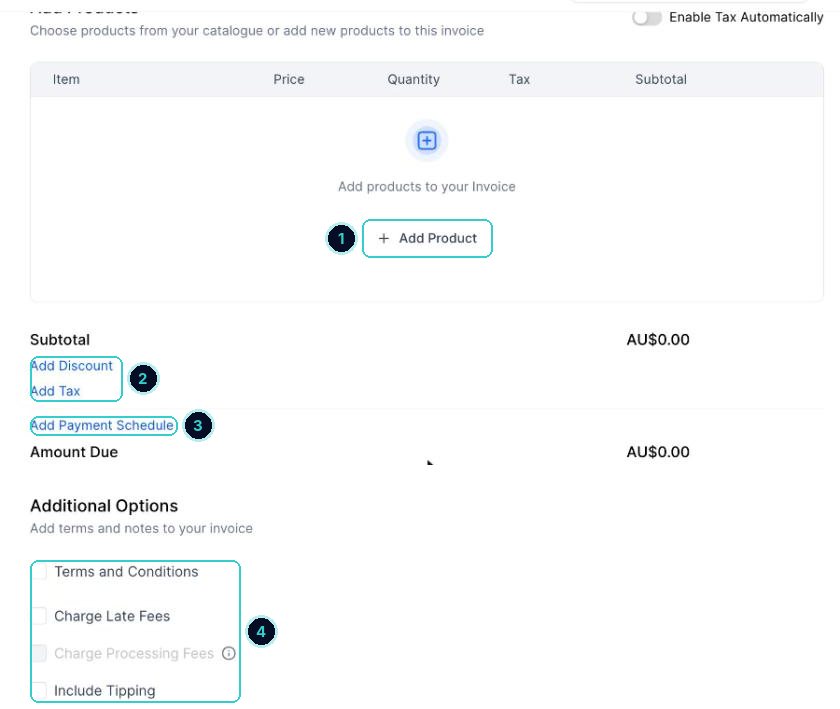The image size is (840, 709).
Task: Click 'Add products to your Invoice' text
Action: click(x=426, y=186)
